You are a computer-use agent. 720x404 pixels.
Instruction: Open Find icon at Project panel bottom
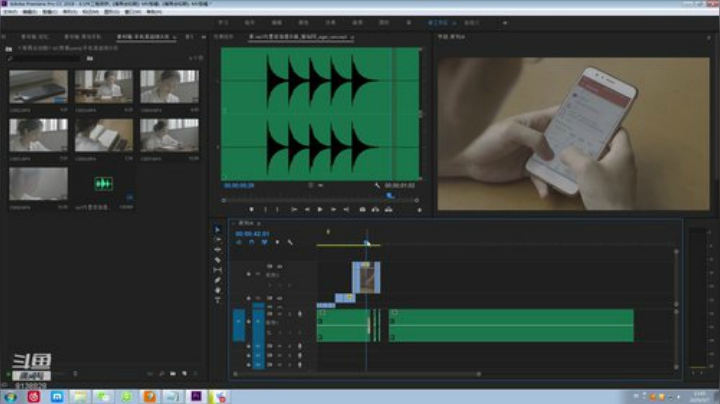click(x=162, y=374)
